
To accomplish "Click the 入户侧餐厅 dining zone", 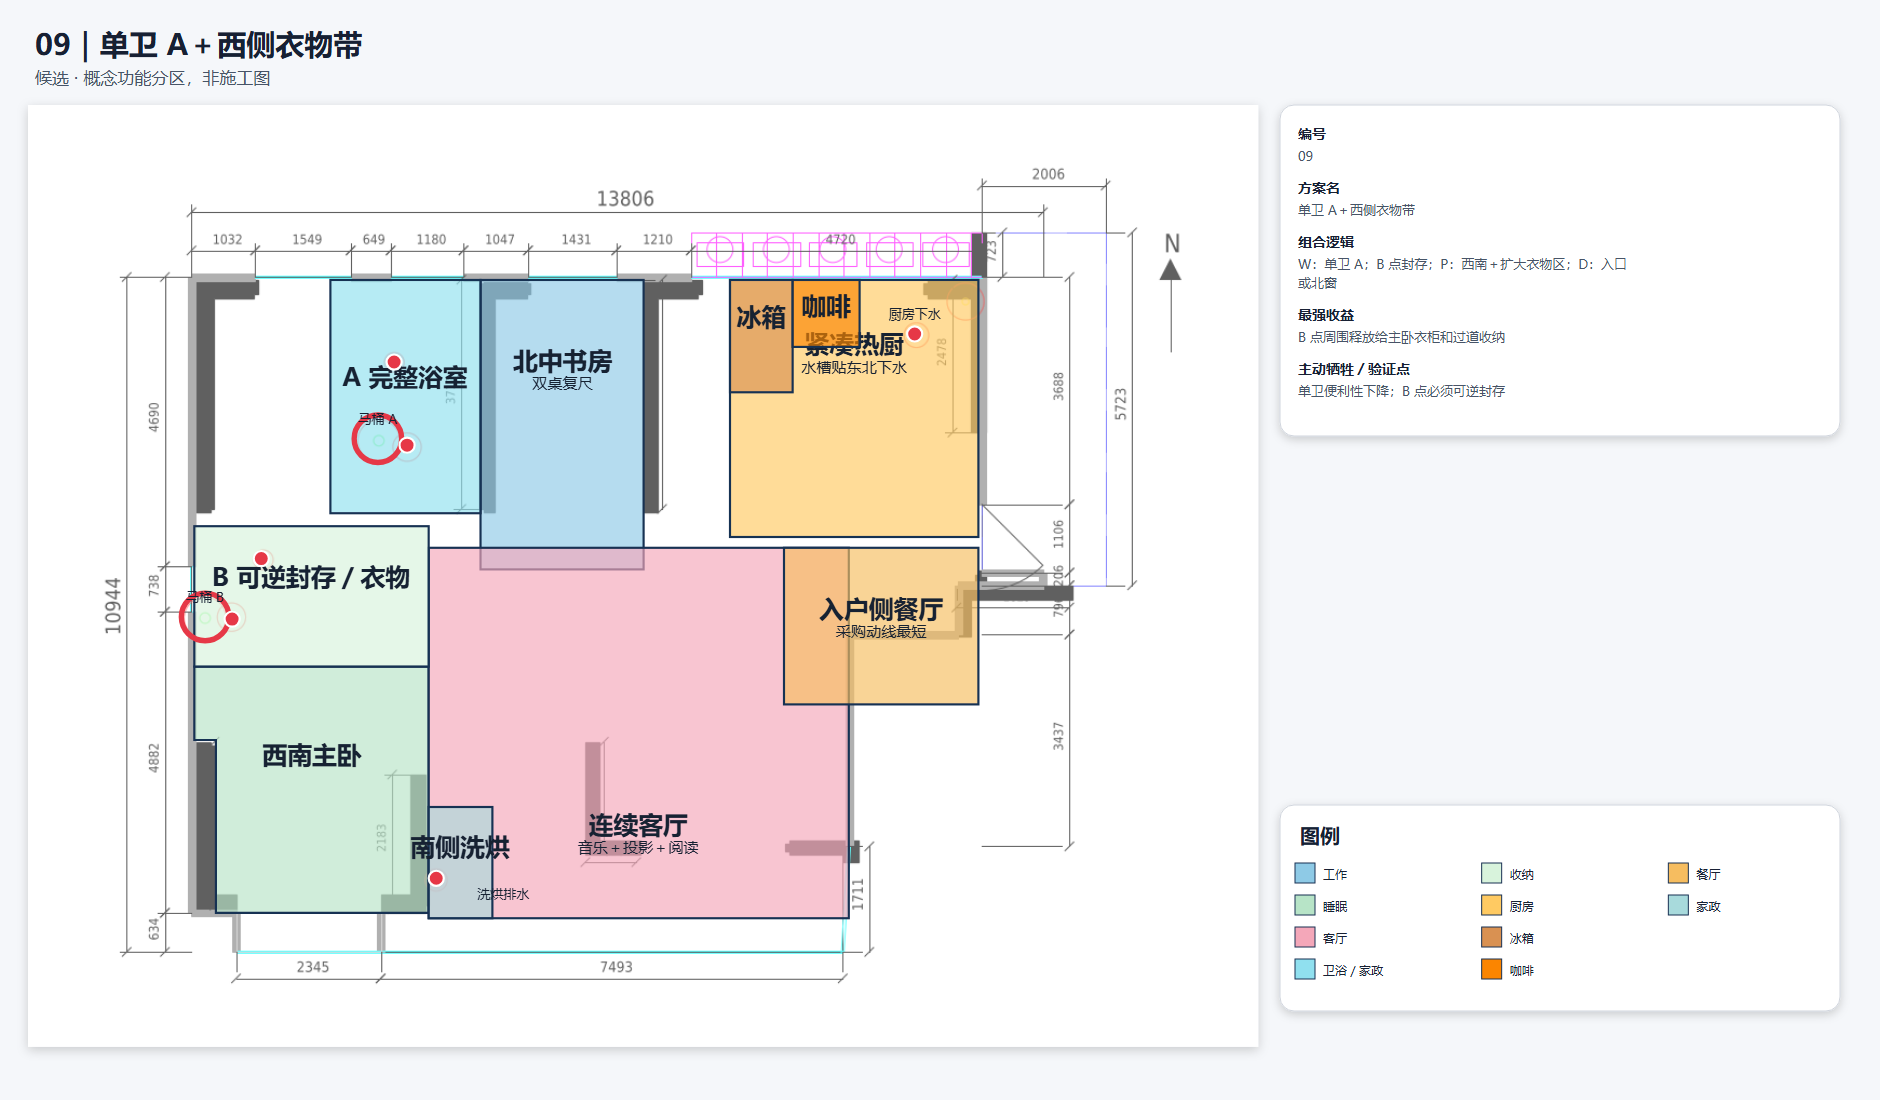I will coord(881,625).
